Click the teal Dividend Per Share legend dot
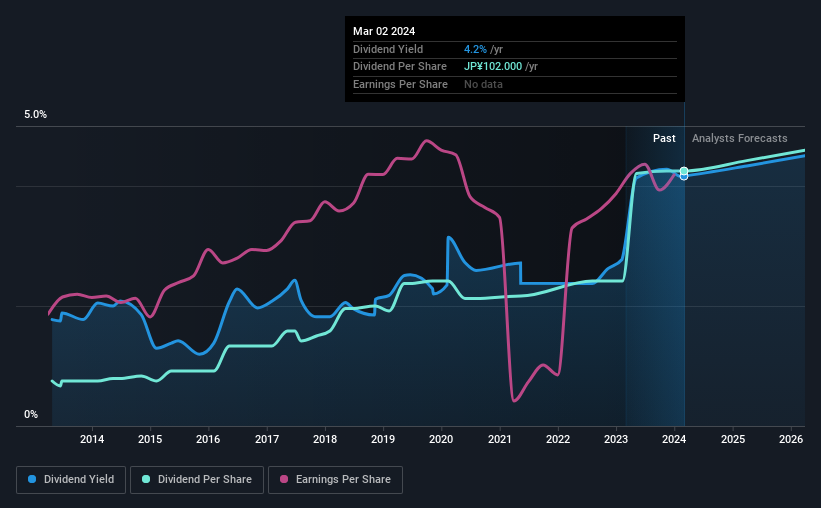Screen dimensions: 821x508 click(x=146, y=479)
